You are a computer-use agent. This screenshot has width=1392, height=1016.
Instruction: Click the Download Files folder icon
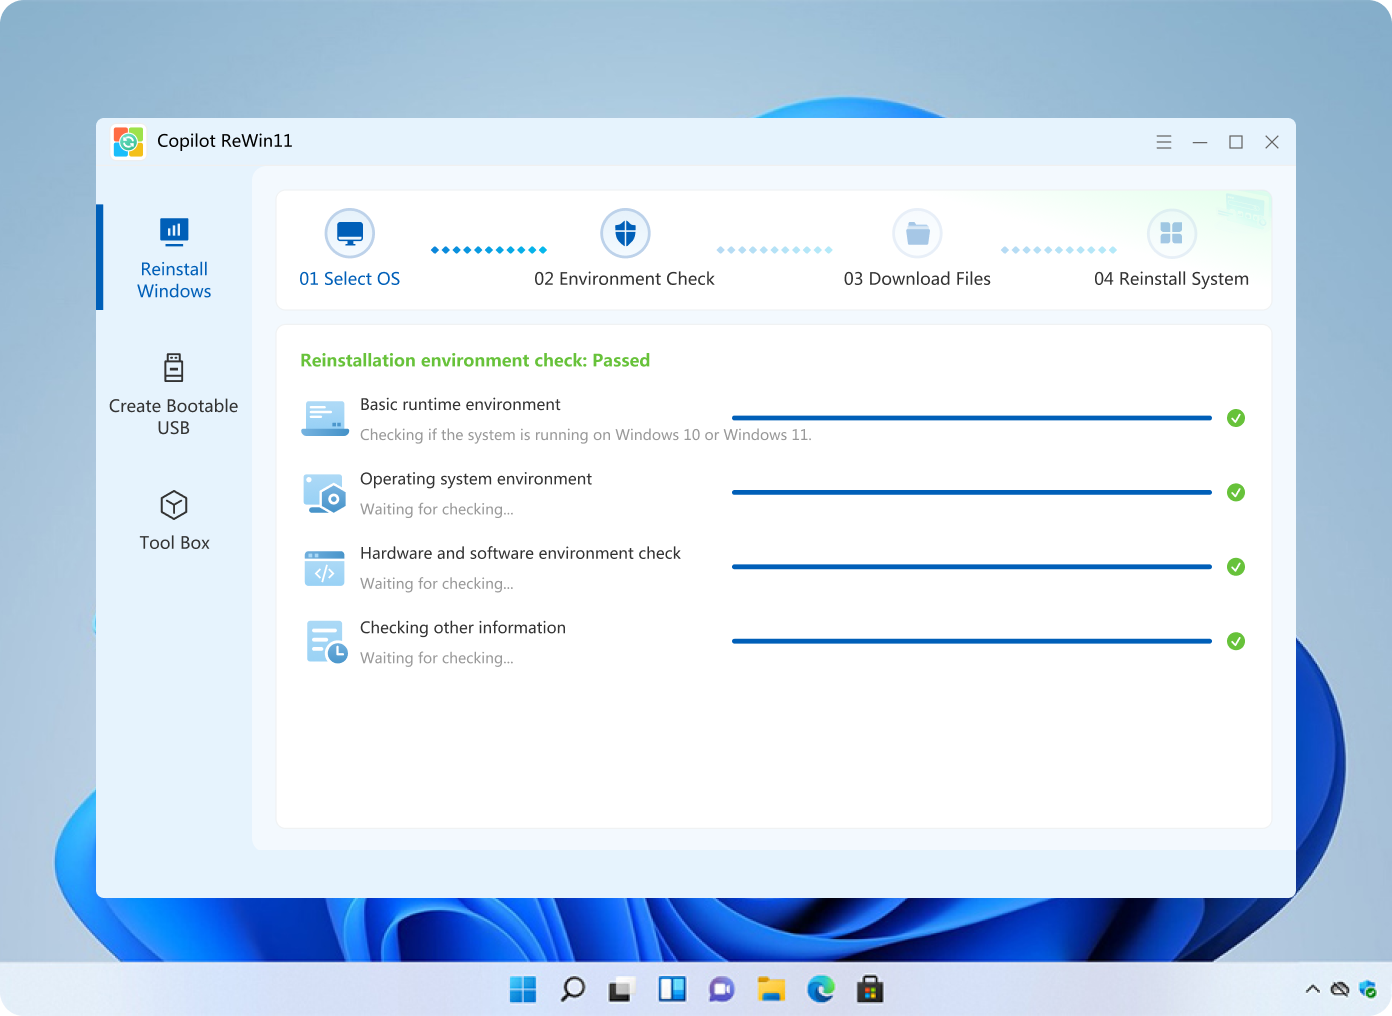pos(917,234)
